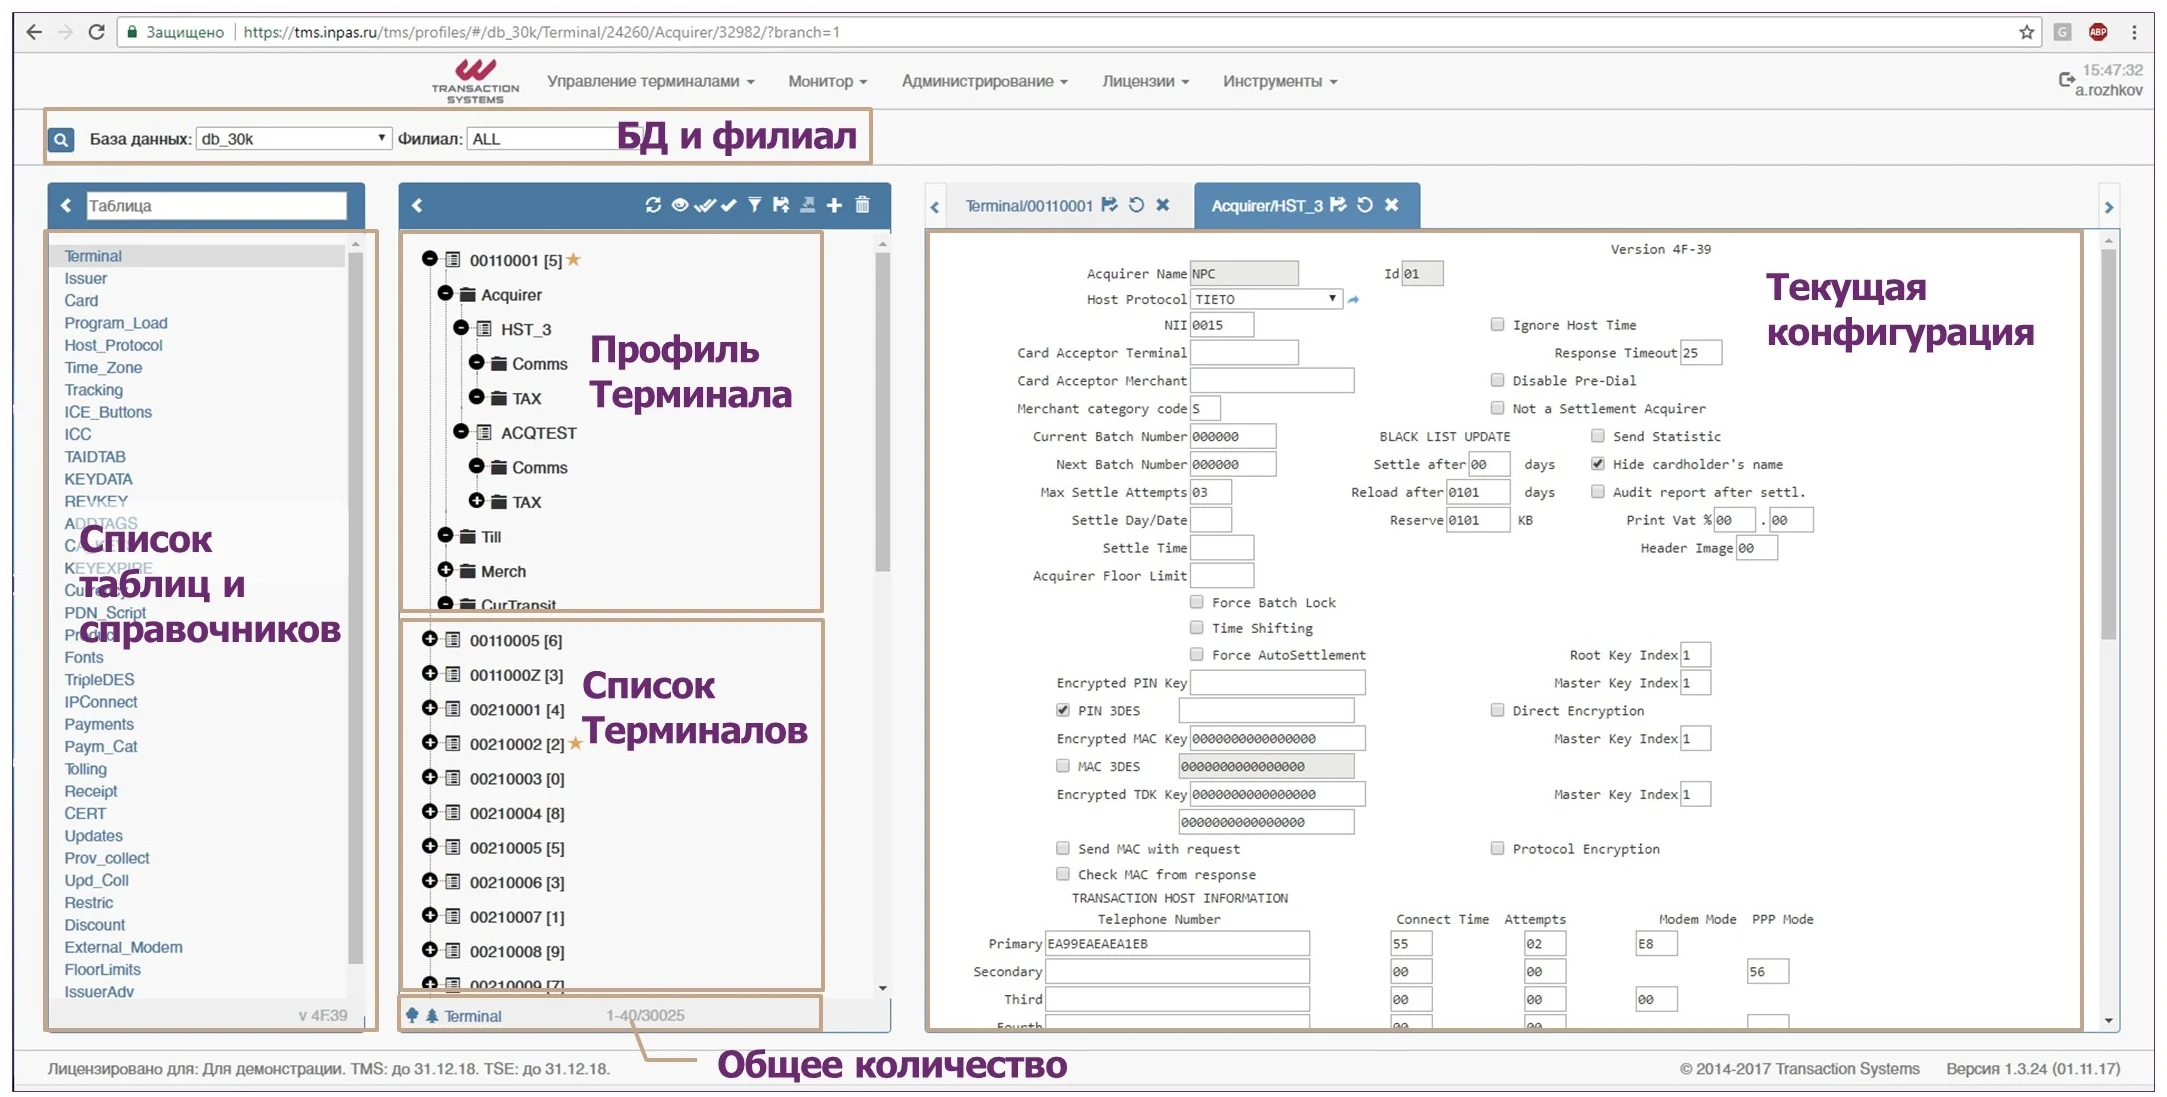The image size is (2167, 1097).
Task: Enable the MAC 3DES checkbox
Action: coord(1062,765)
